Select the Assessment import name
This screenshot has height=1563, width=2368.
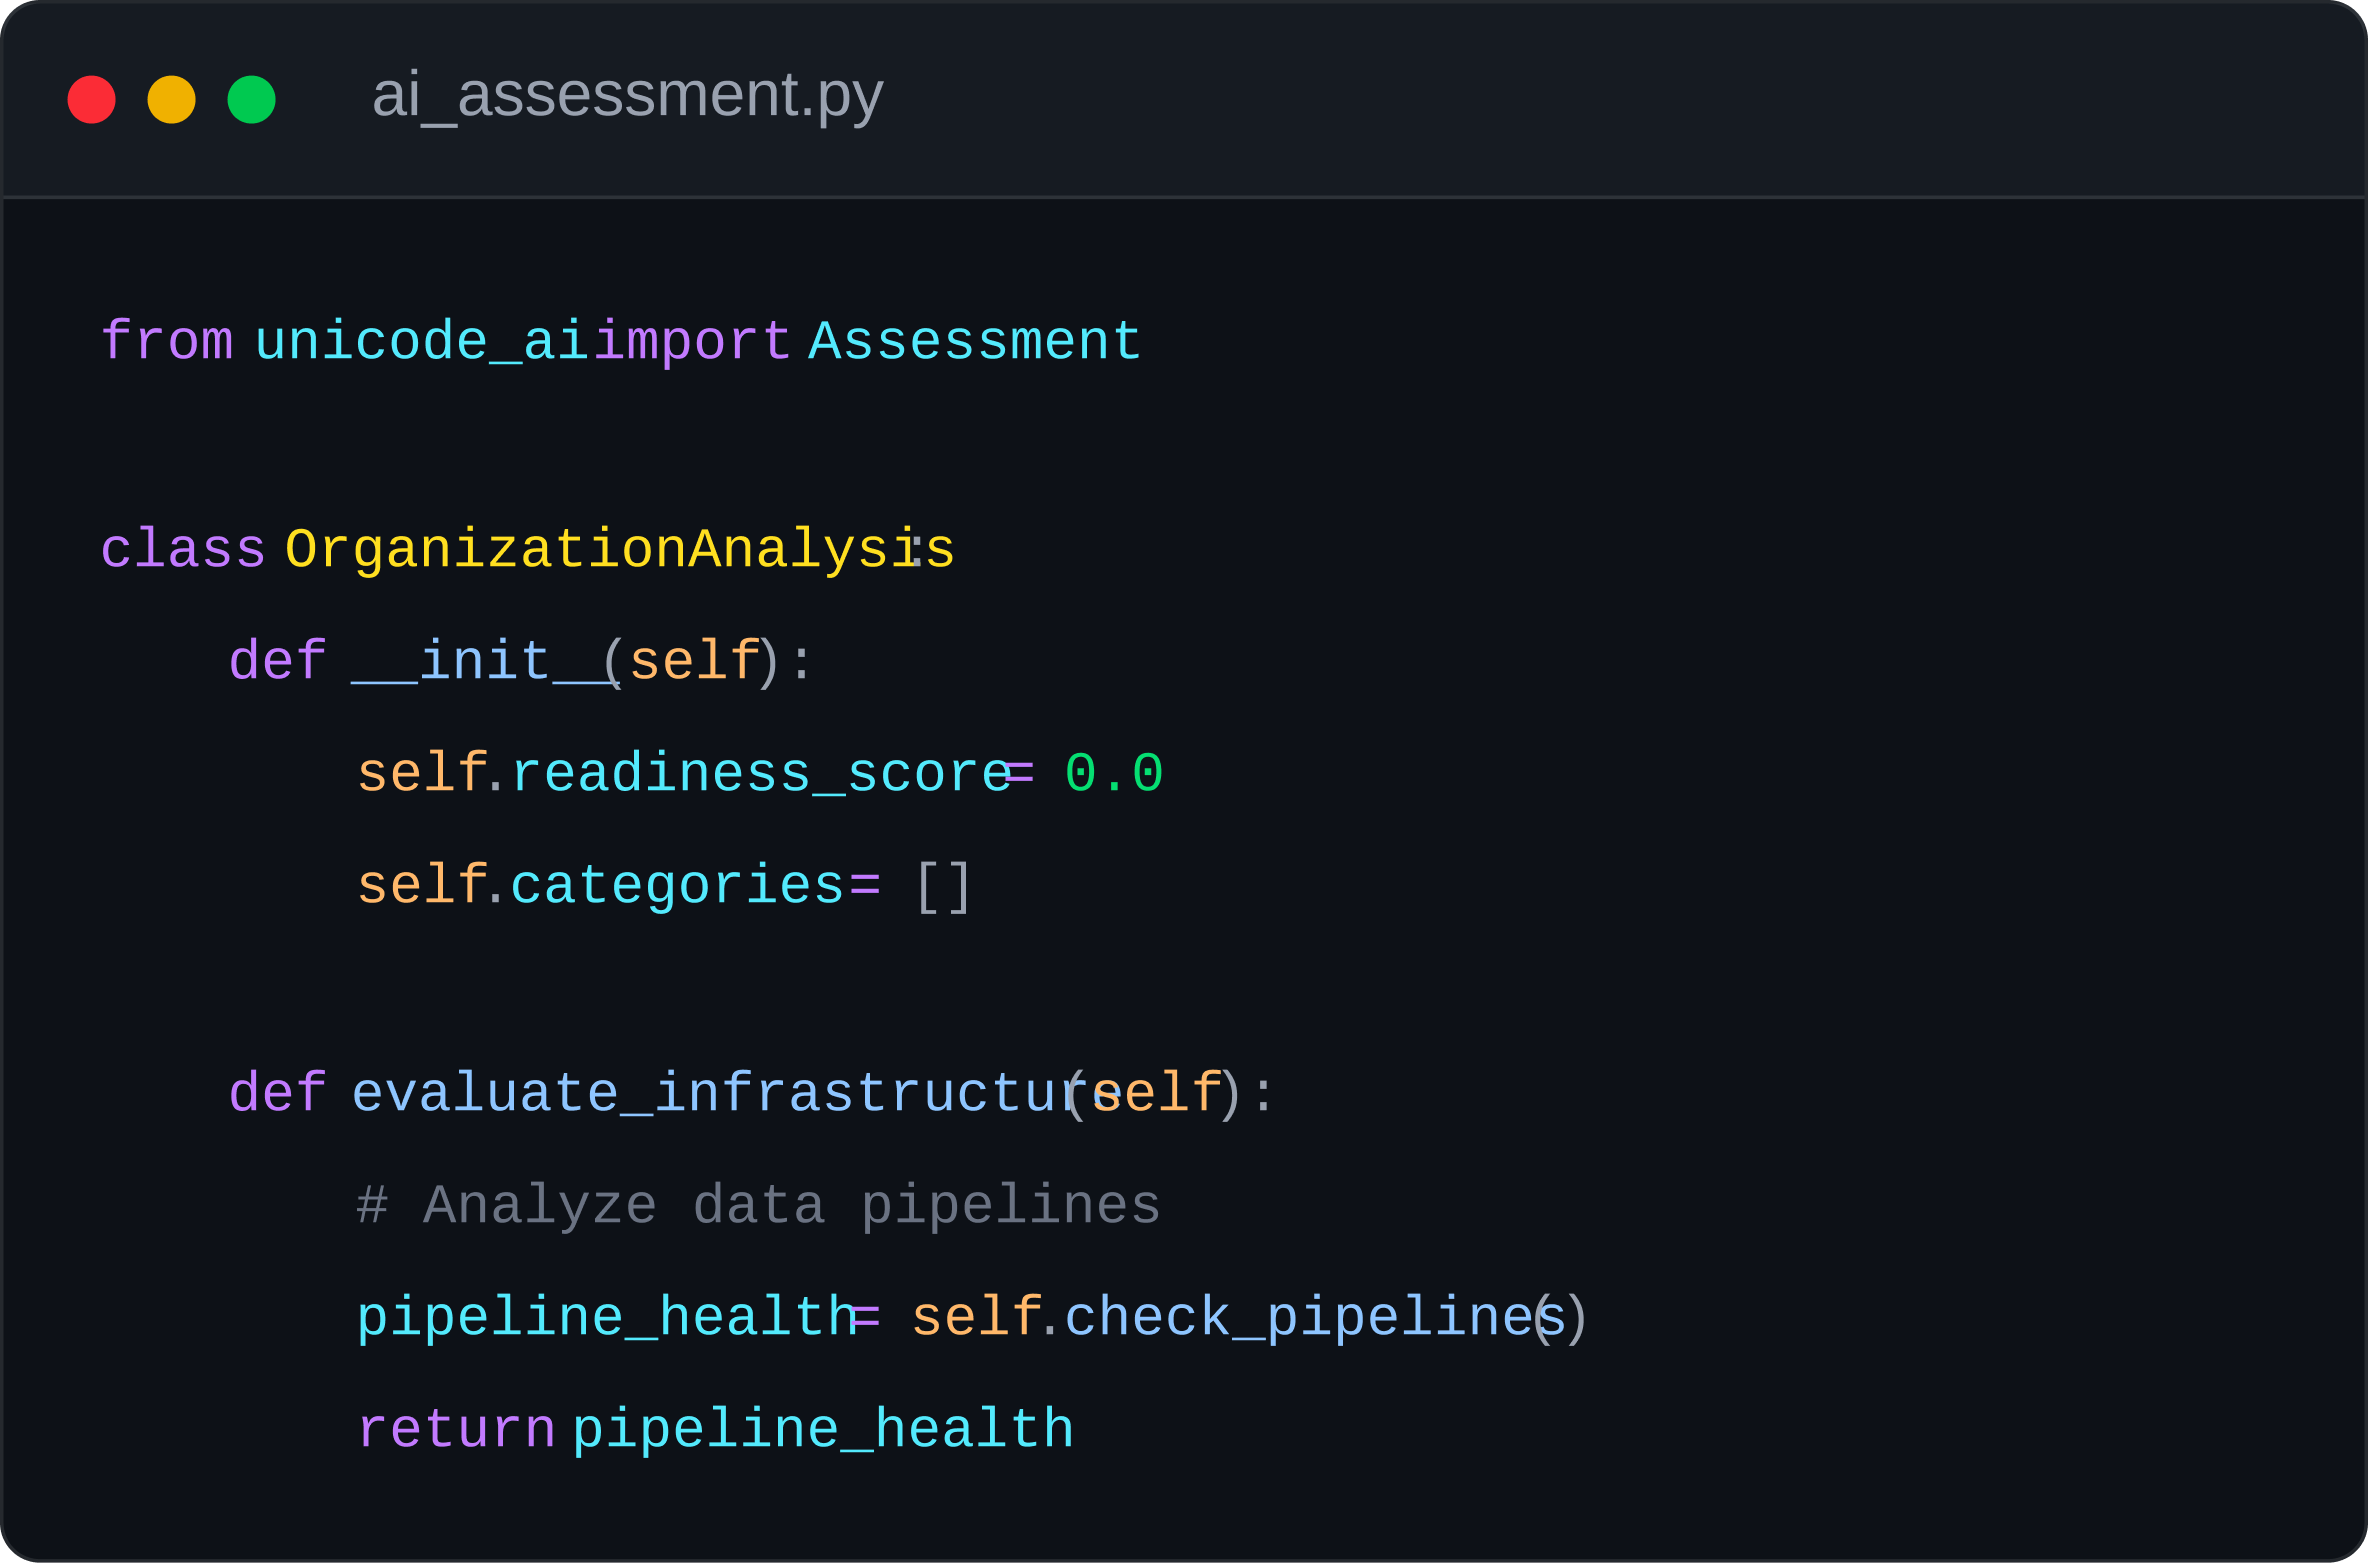point(970,340)
